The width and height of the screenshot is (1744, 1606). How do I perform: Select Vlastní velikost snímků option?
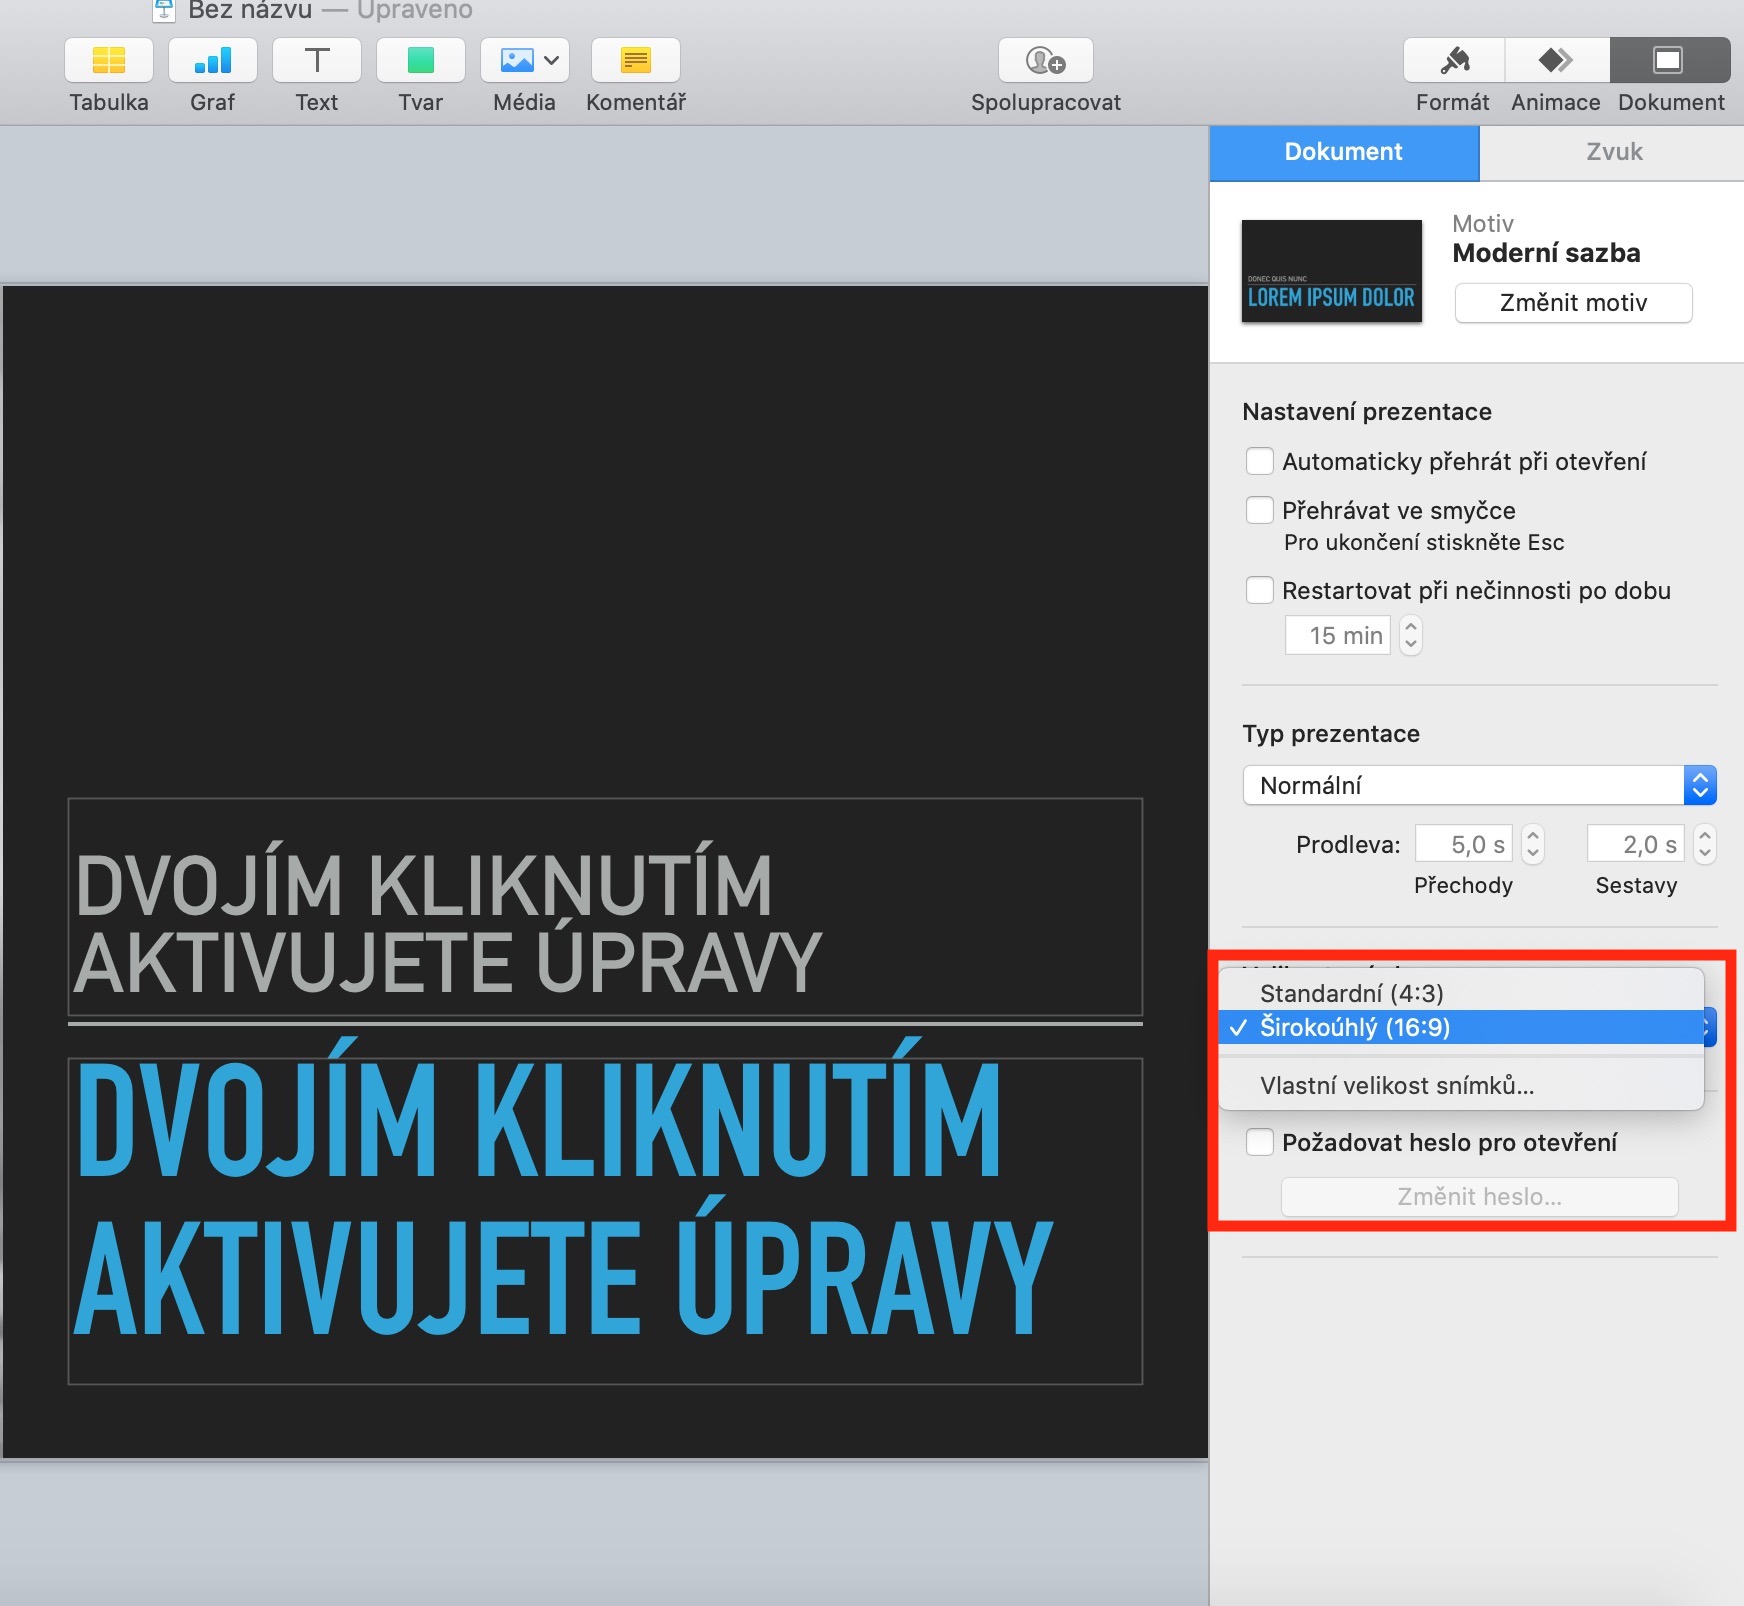tap(1396, 1085)
